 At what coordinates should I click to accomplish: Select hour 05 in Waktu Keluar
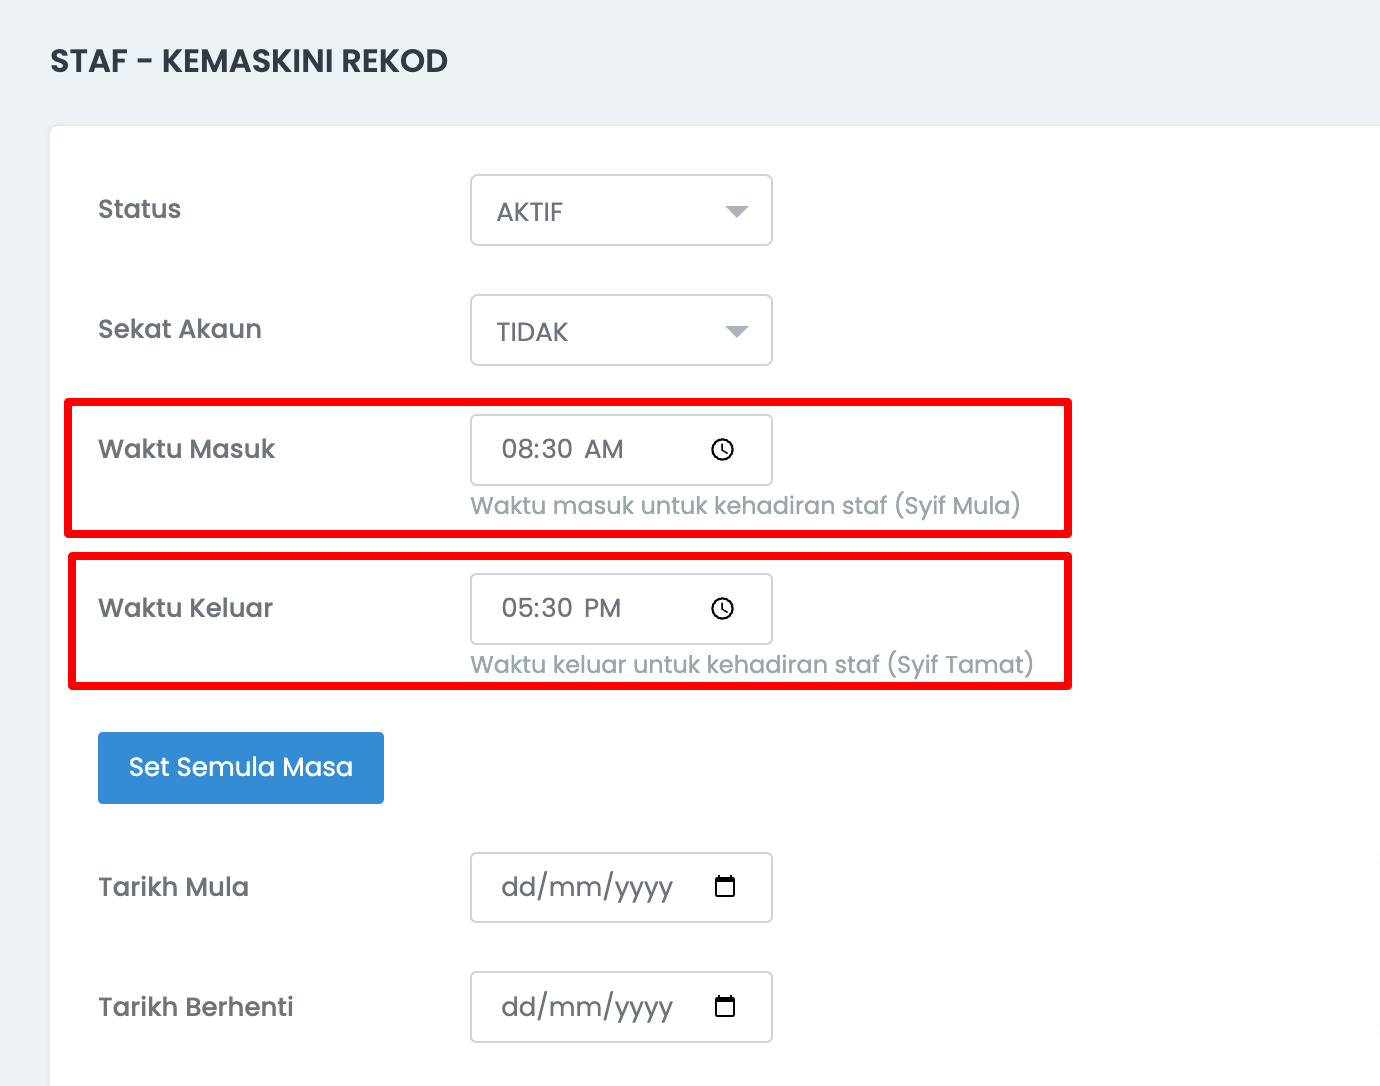click(x=518, y=608)
